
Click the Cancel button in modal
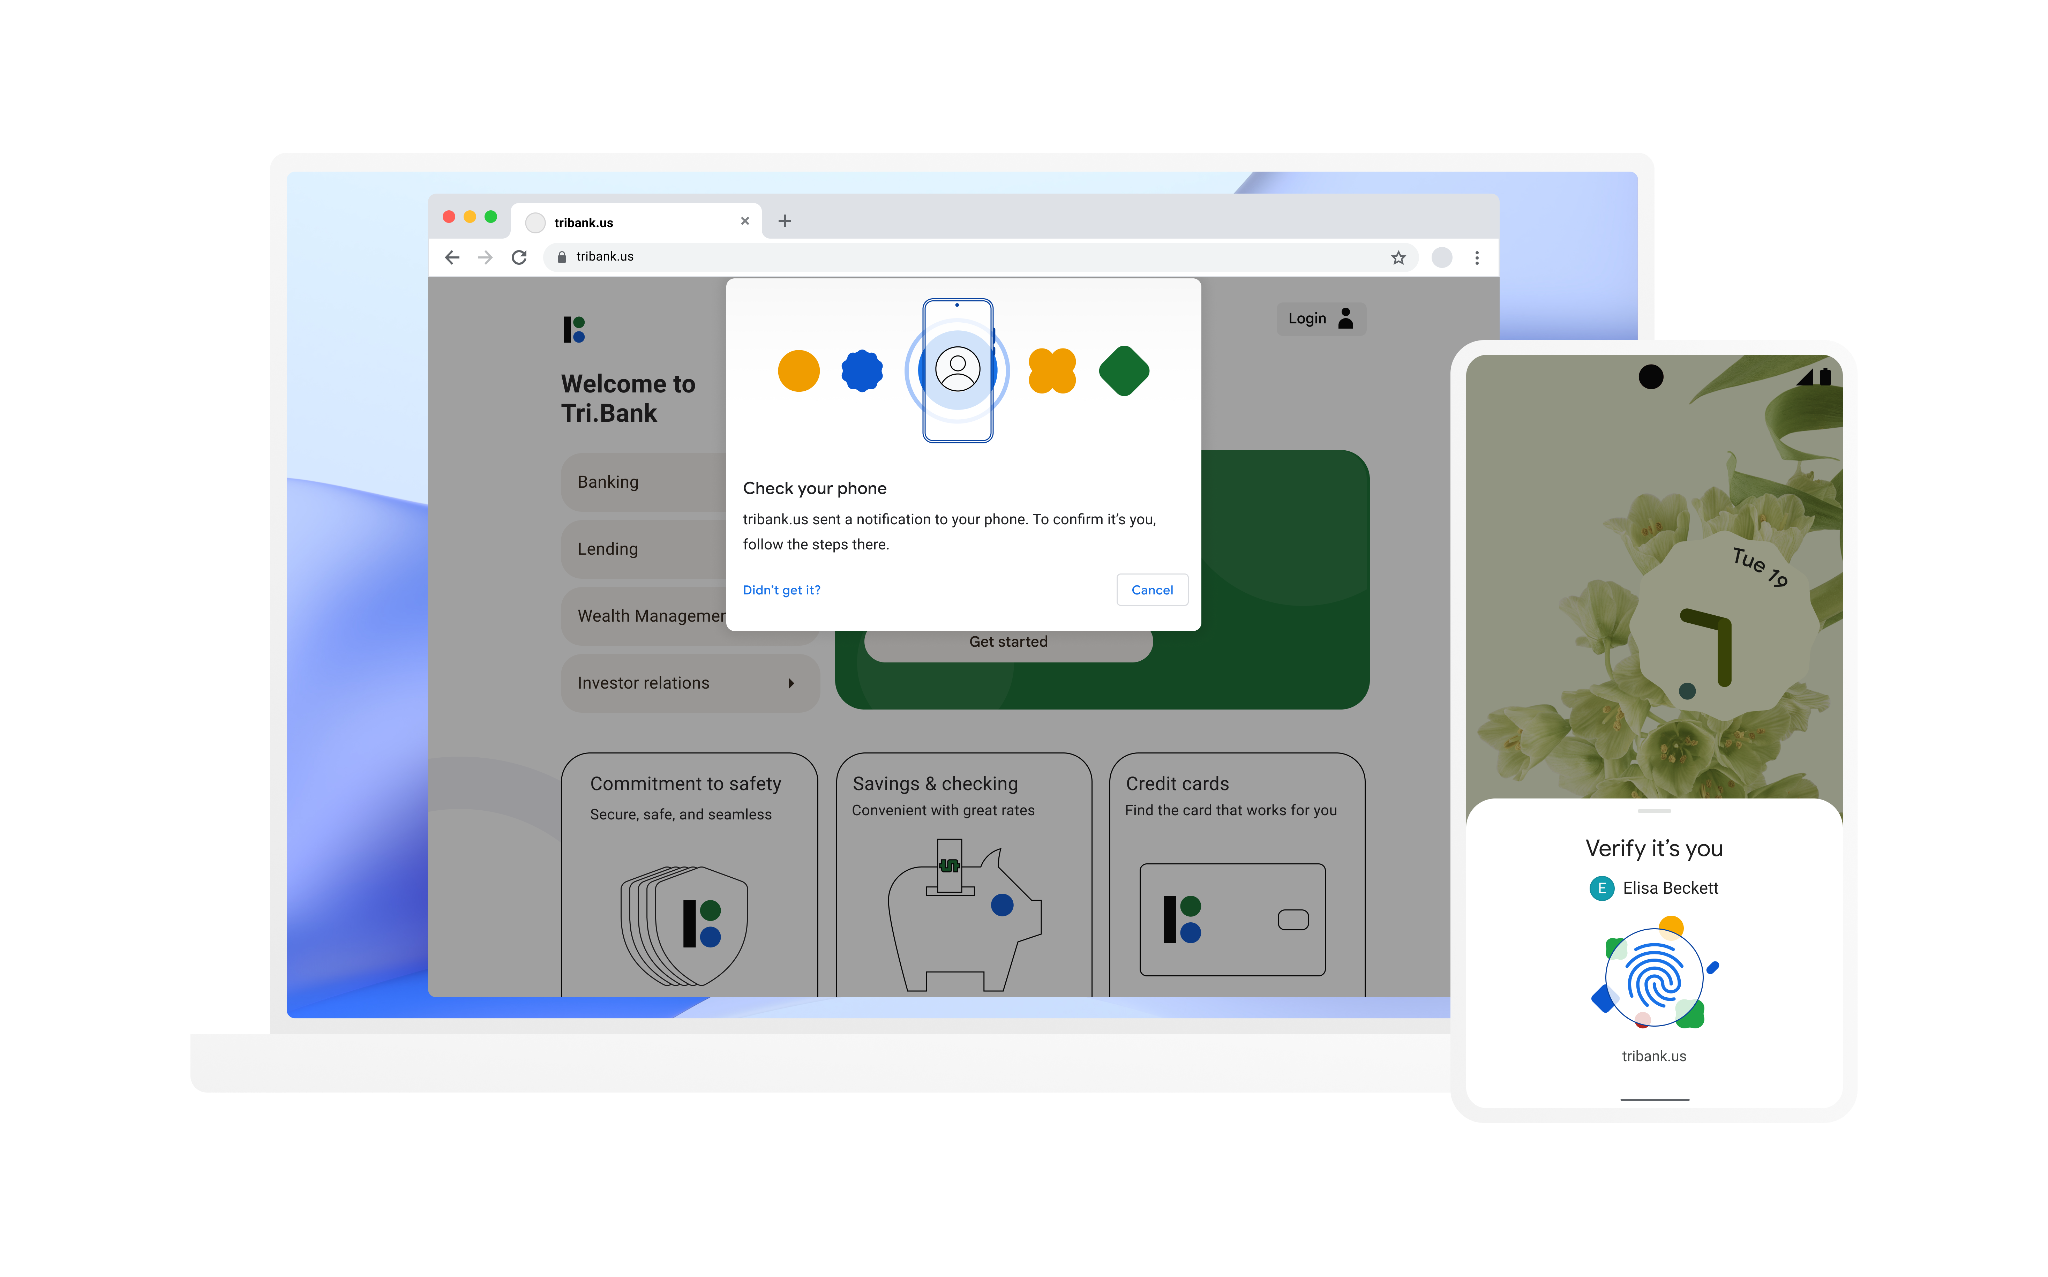[1151, 590]
